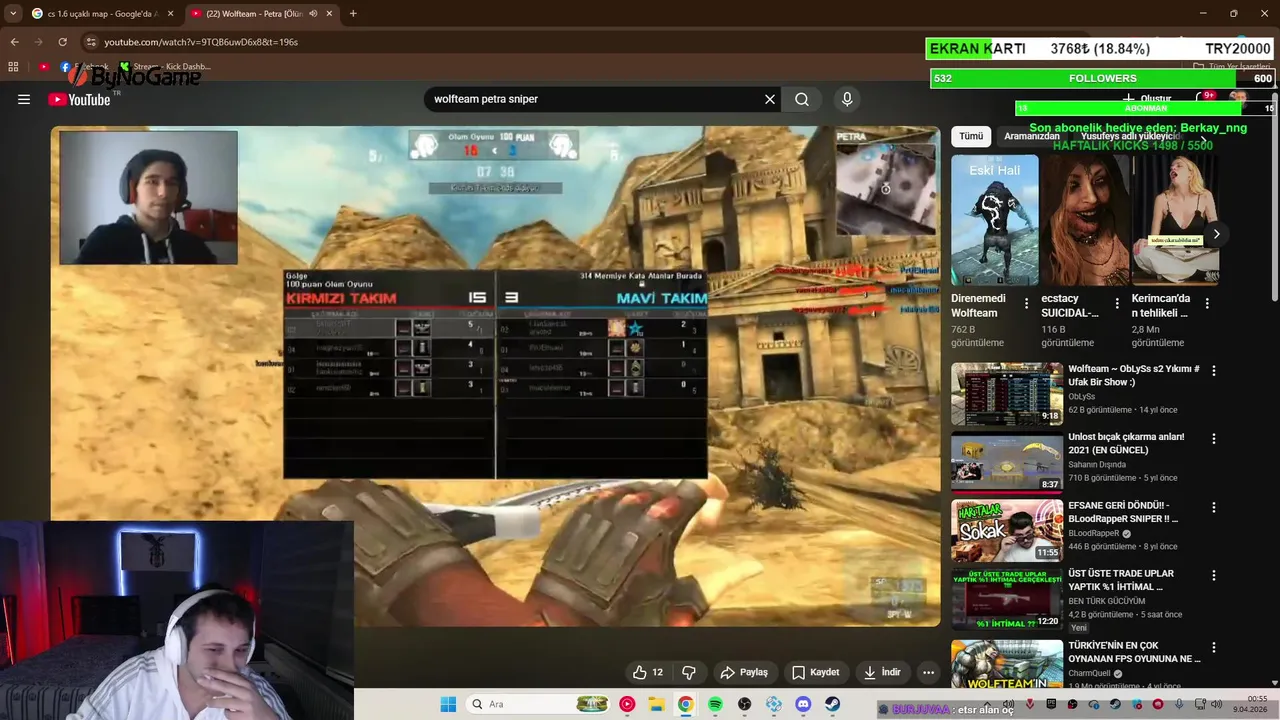Open options for Direnemedi Wolfteam short
Image resolution: width=1280 pixels, height=720 pixels.
pyautogui.click(x=1026, y=303)
